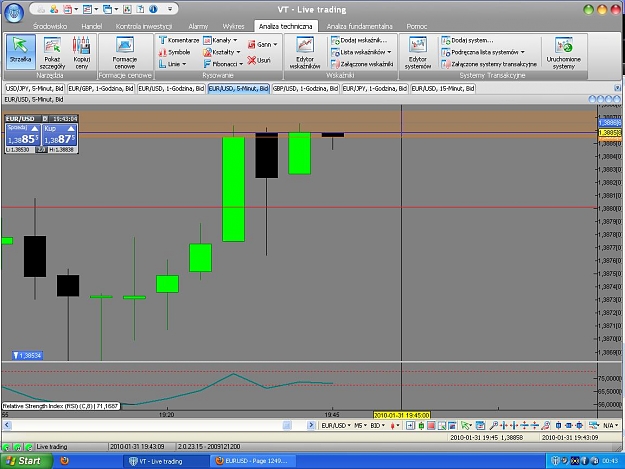The height and width of the screenshot is (469, 625).
Task: Expand Lista wskaźników dropdown
Action: point(361,52)
